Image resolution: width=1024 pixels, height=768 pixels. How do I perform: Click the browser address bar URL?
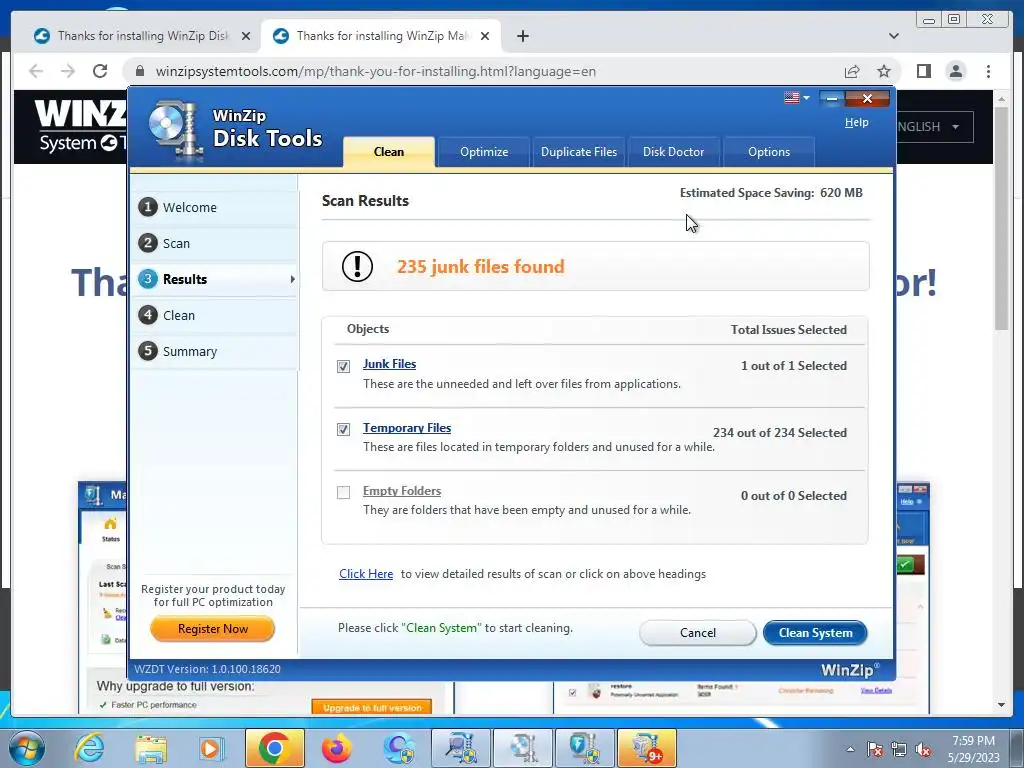(376, 71)
